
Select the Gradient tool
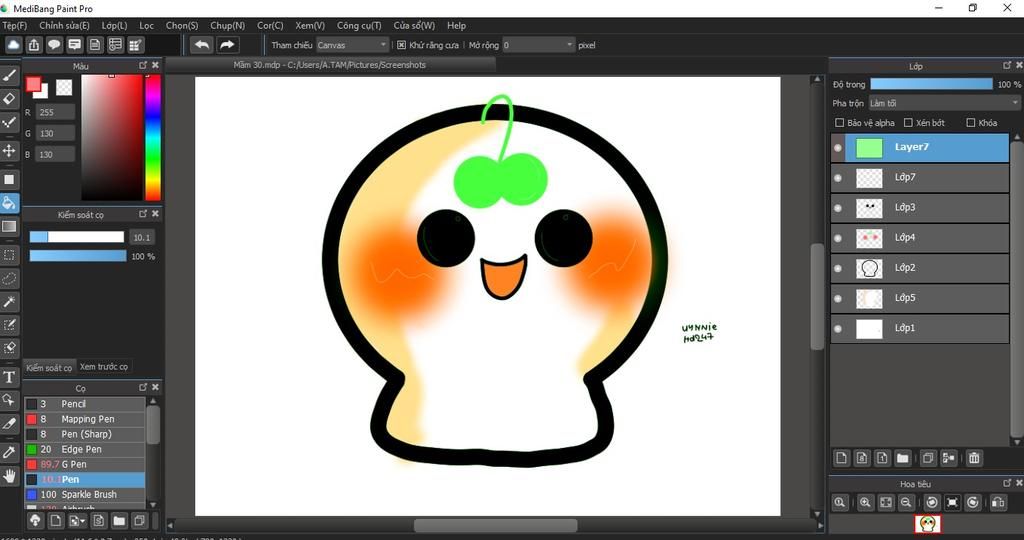pos(9,227)
